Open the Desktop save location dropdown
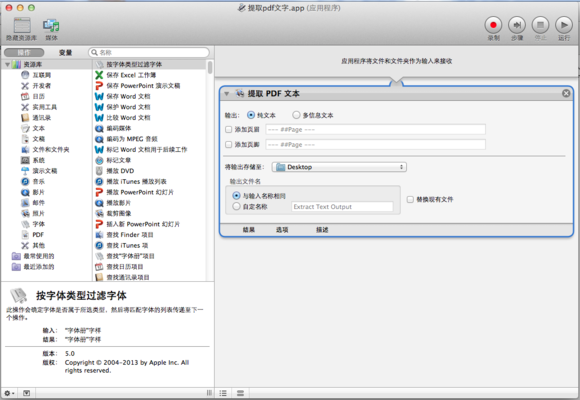This screenshot has width=580, height=400. [339, 167]
